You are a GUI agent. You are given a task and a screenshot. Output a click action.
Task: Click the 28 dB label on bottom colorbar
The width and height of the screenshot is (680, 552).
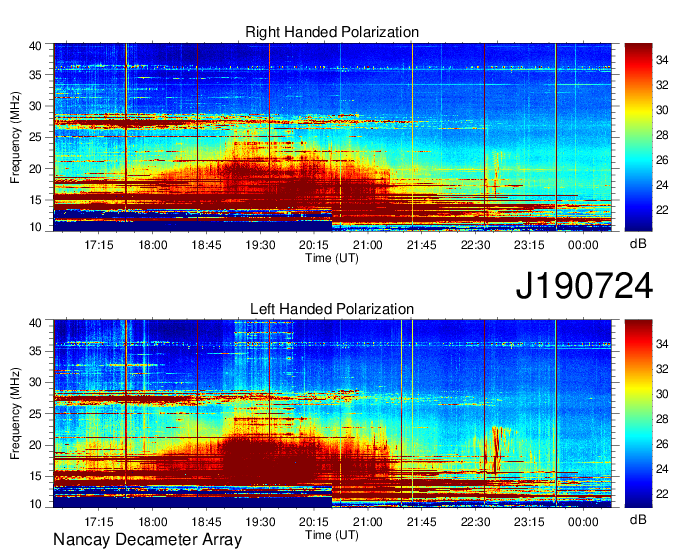tap(662, 419)
